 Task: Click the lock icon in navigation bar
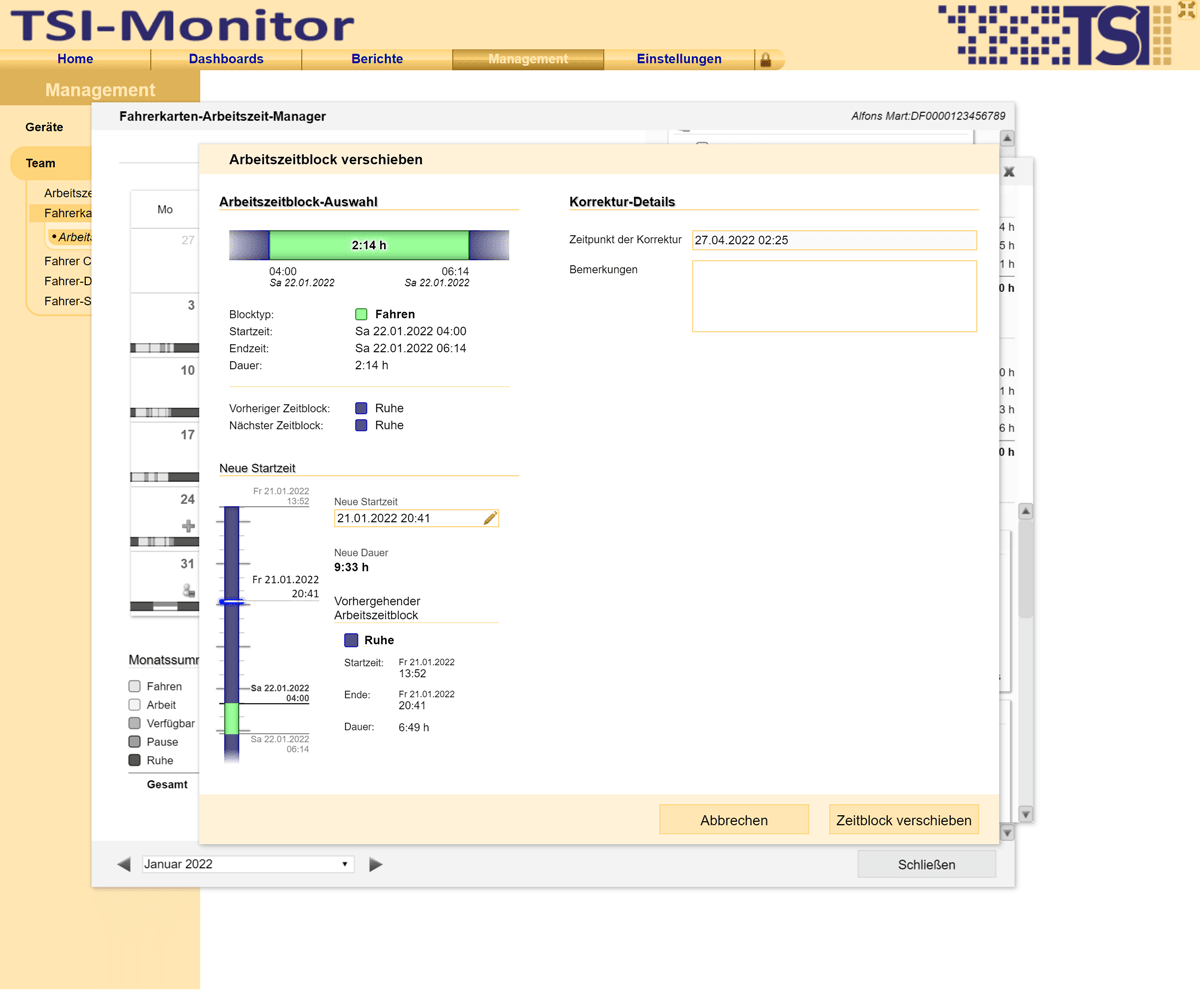tap(766, 60)
